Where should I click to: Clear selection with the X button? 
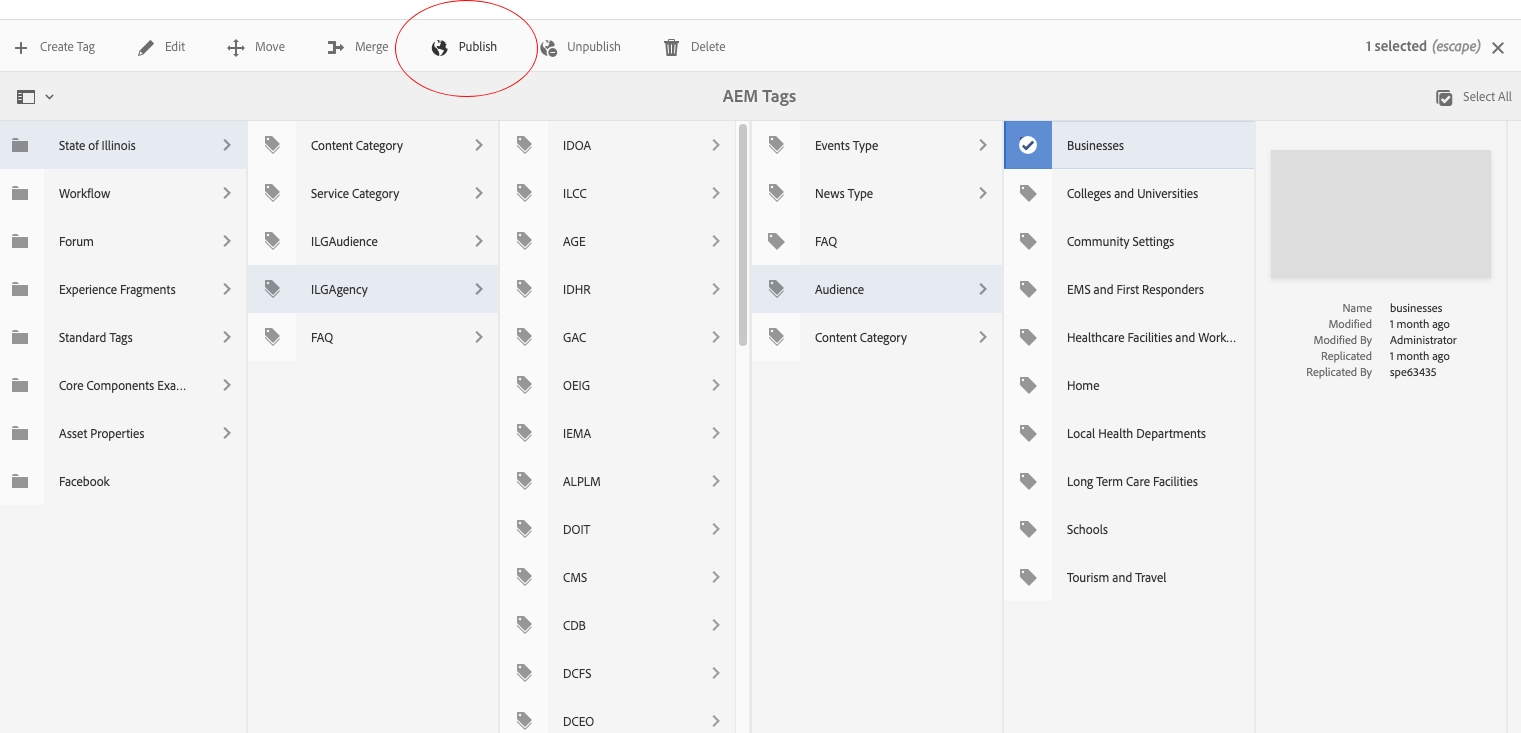pos(1498,47)
